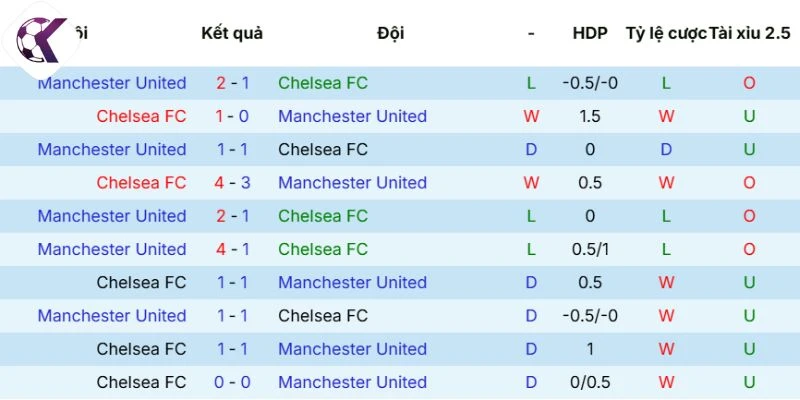Open the 1 - 0 match score
Image resolution: width=800 pixels, height=400 pixels.
point(232,116)
